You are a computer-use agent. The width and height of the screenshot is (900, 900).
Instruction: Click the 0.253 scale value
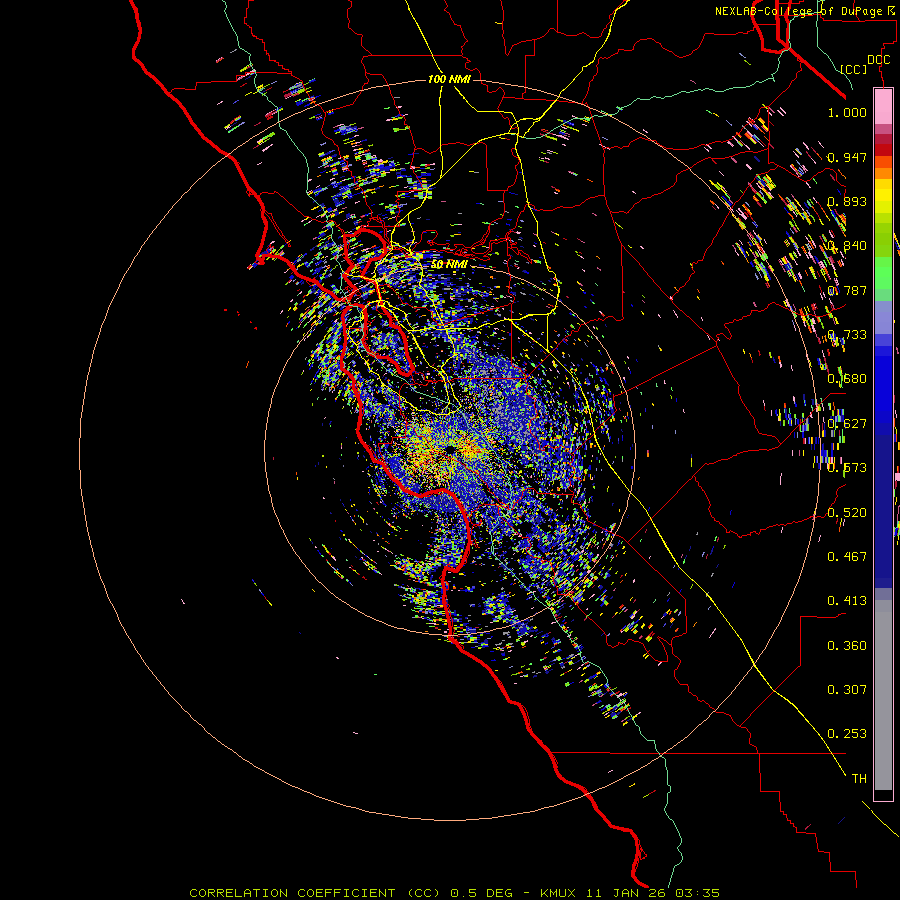tap(847, 734)
